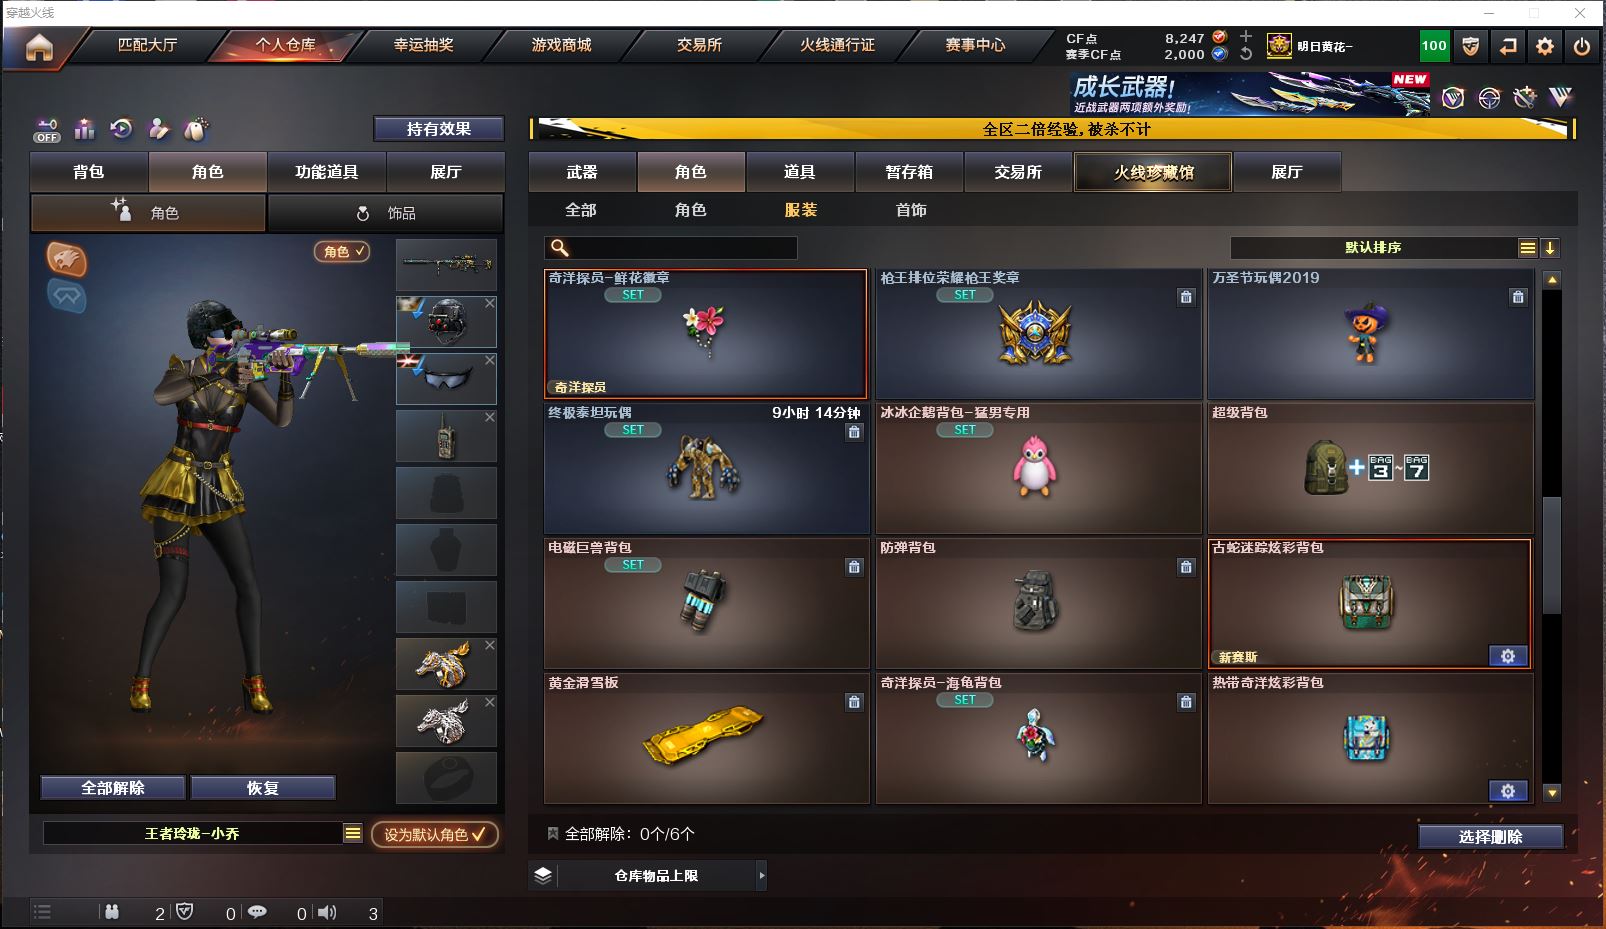Go to the home lobby icon
The height and width of the screenshot is (929, 1606).
pyautogui.click(x=39, y=47)
